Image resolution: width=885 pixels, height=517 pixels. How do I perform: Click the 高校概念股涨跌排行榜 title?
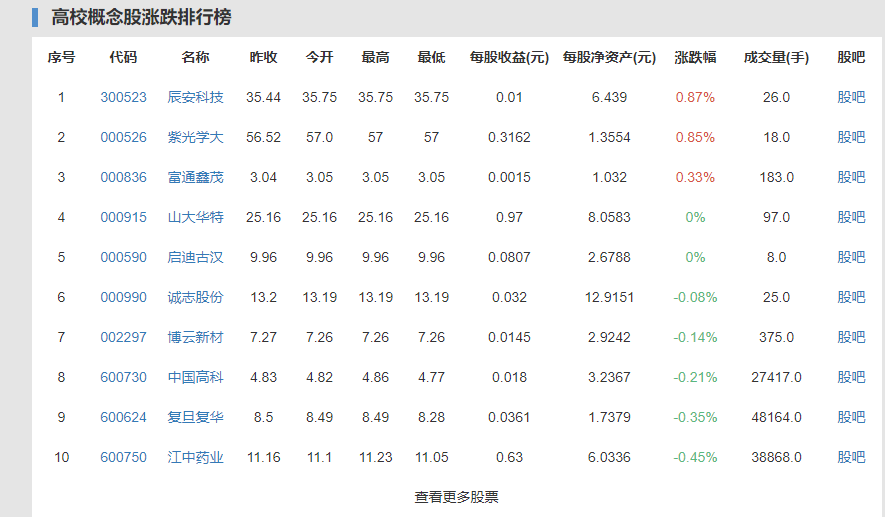click(141, 17)
